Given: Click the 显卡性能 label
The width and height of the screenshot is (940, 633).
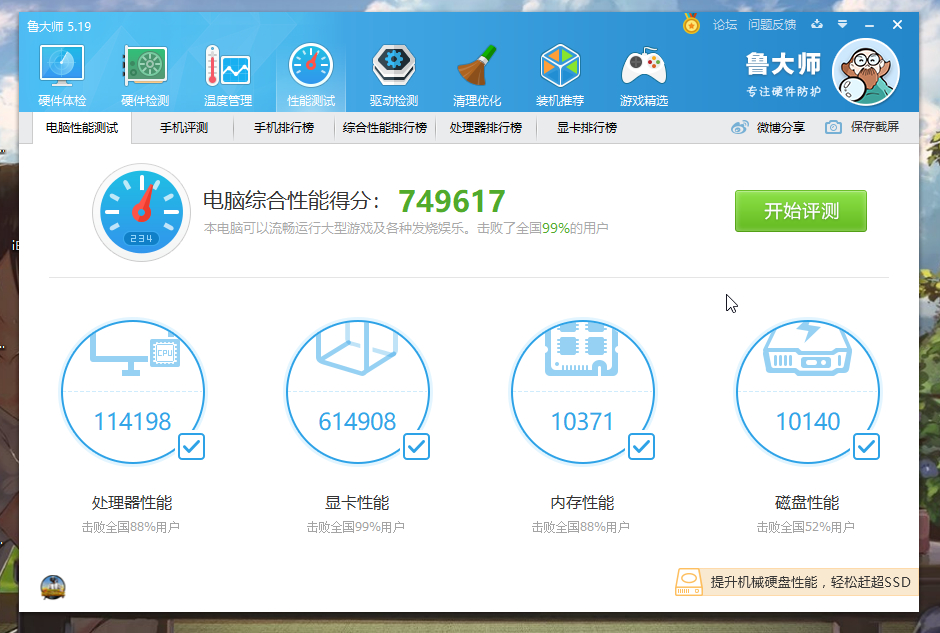Looking at the screenshot, I should point(357,502).
